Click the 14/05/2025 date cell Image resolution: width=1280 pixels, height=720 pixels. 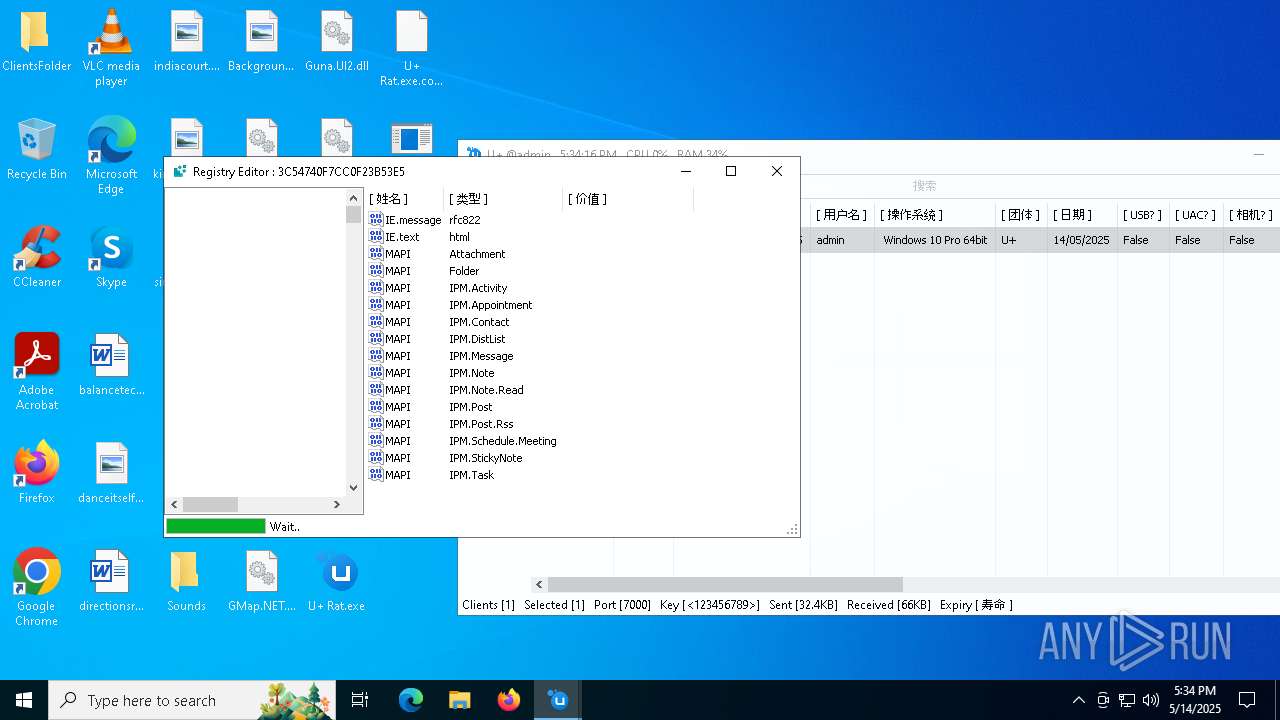click(x=1081, y=240)
